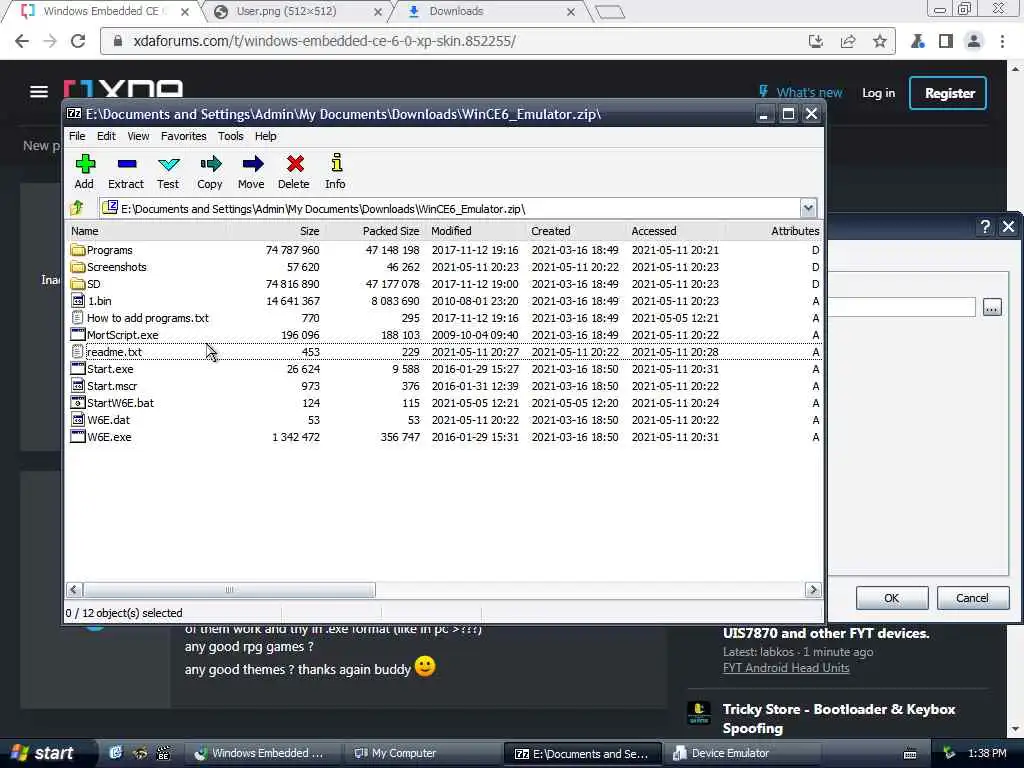
Task: Open the Tricky Store Bootloader & Keybox thread
Action: (x=839, y=718)
